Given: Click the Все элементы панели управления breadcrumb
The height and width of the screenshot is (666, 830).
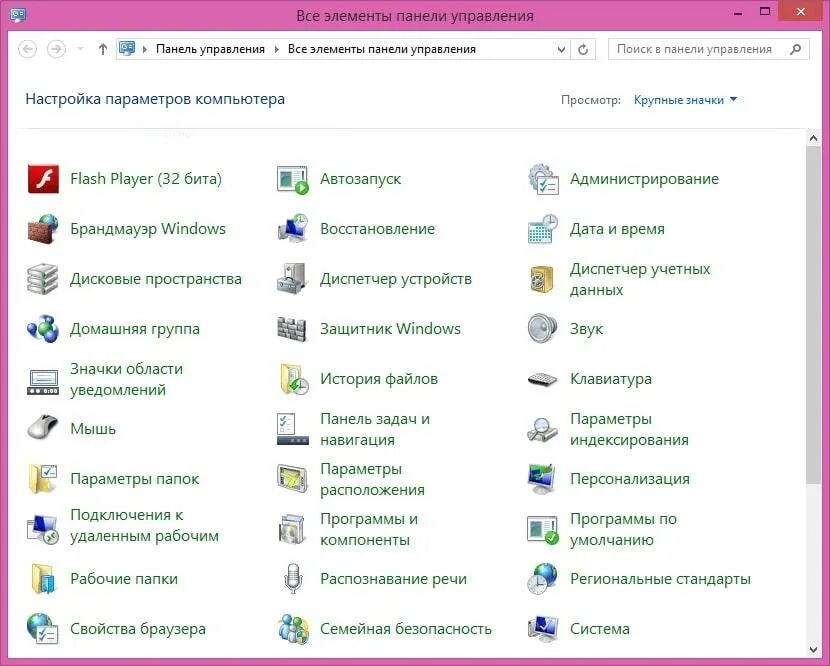Looking at the screenshot, I should tap(382, 49).
